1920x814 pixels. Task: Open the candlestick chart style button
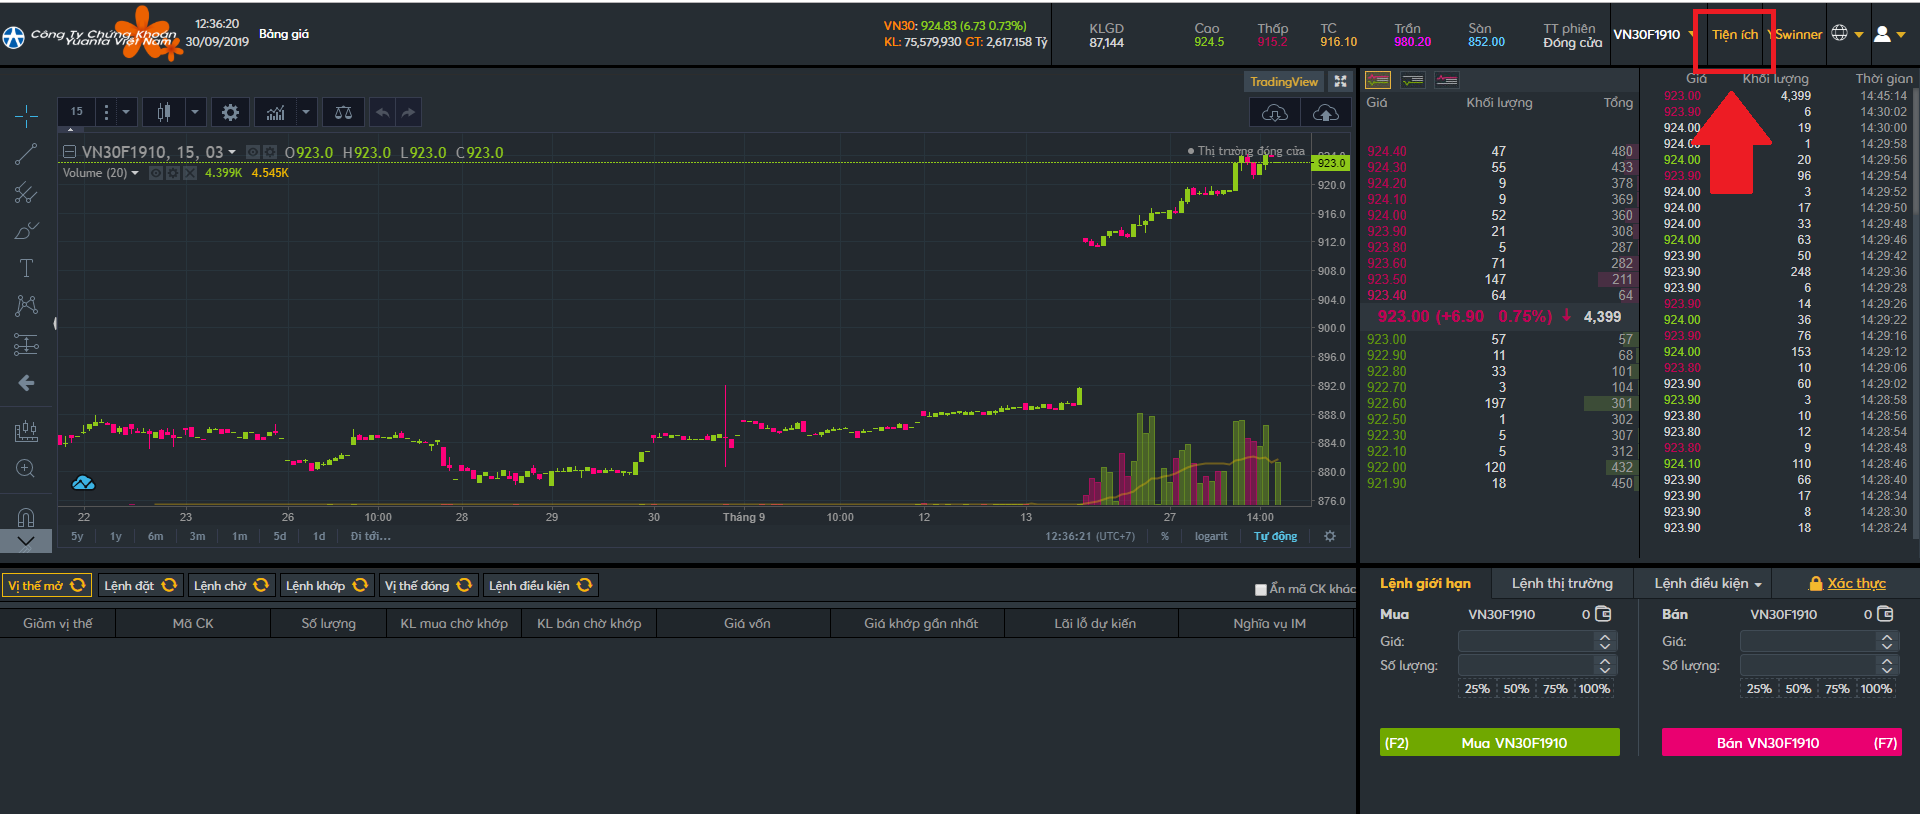pos(164,112)
